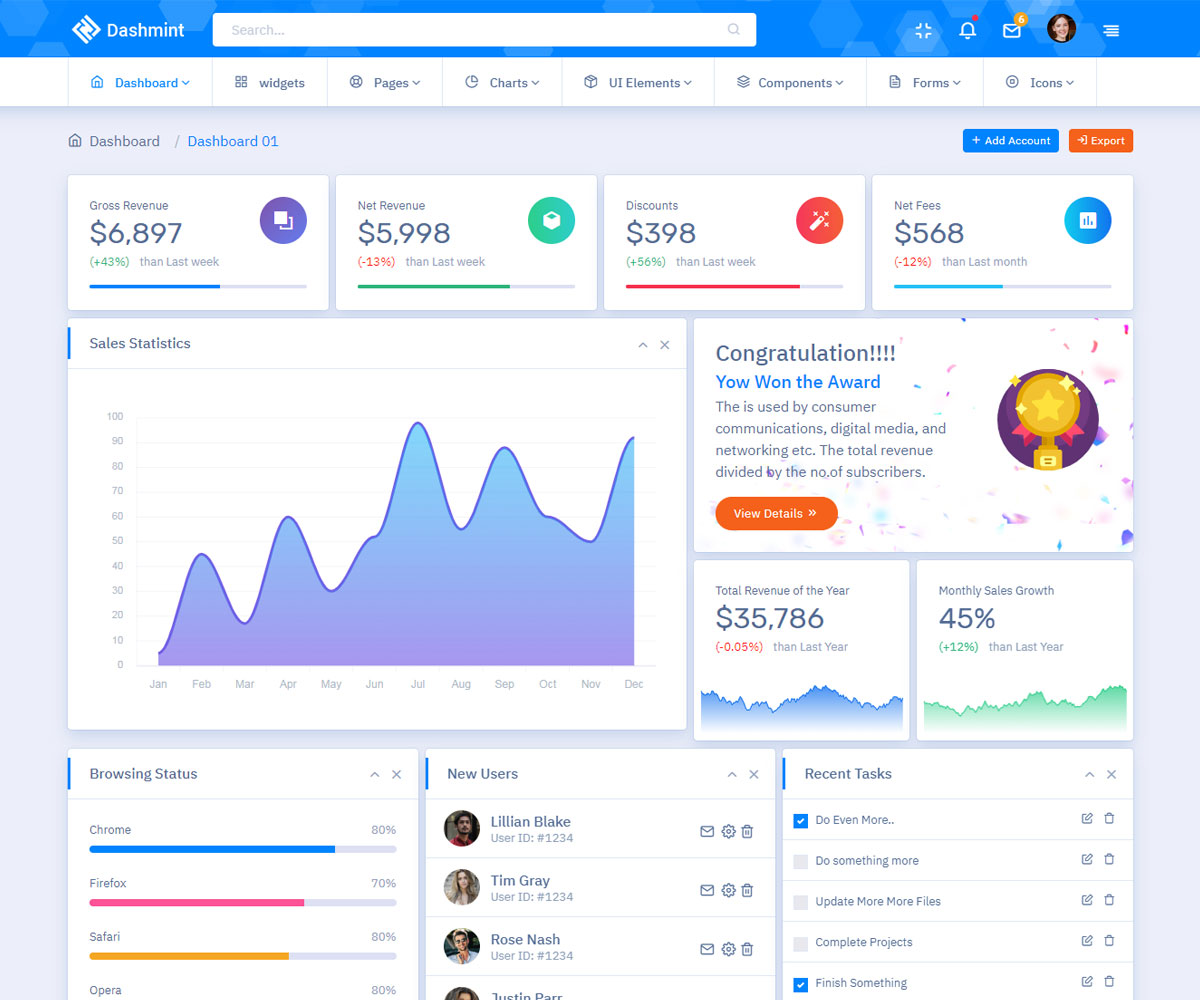Uncheck the "Finish Something" task checkbox
This screenshot has height=1000, width=1200.
pos(800,984)
